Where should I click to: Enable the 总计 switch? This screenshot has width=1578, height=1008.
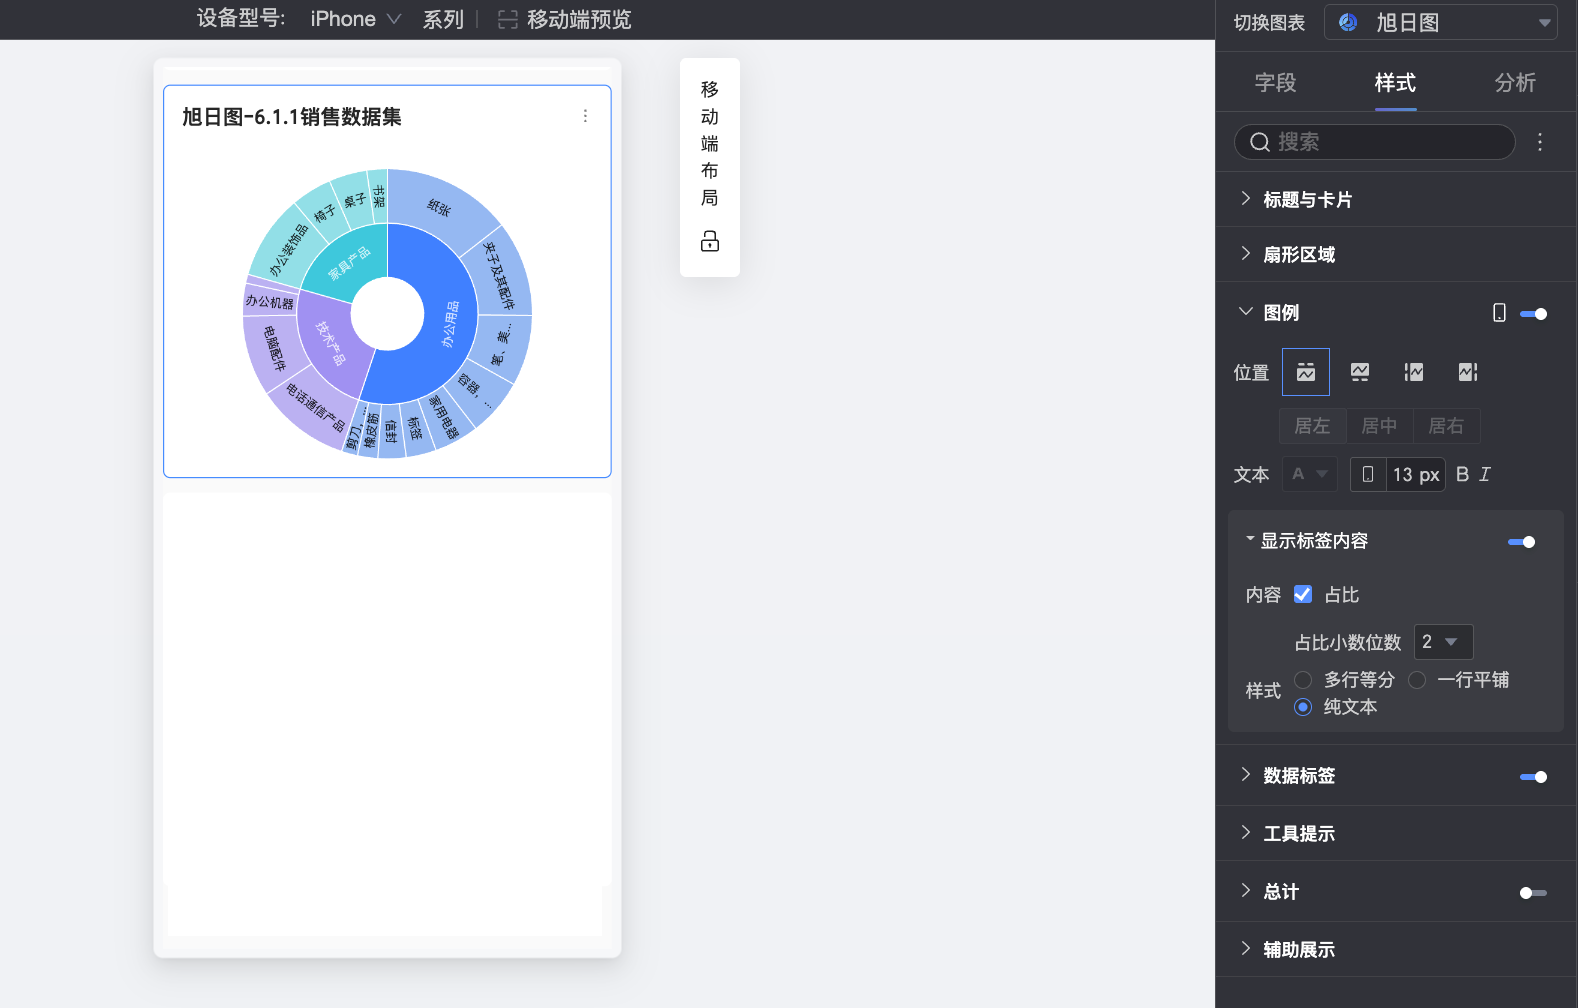click(x=1533, y=893)
